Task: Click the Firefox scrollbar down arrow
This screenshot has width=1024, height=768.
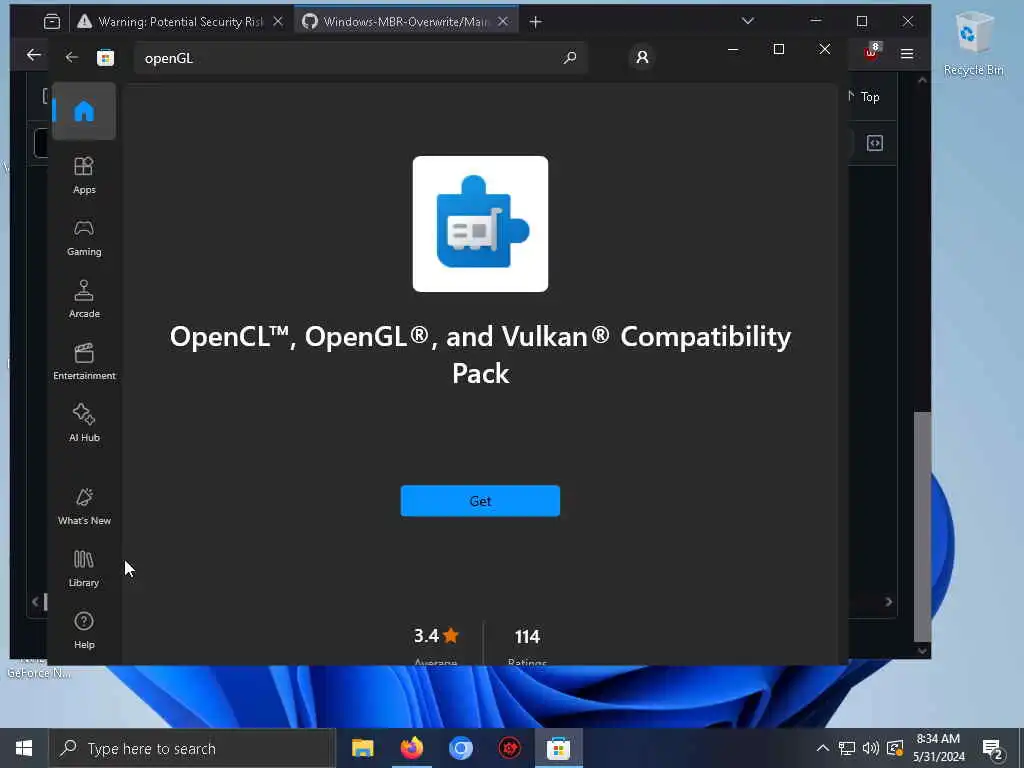Action: coord(922,650)
